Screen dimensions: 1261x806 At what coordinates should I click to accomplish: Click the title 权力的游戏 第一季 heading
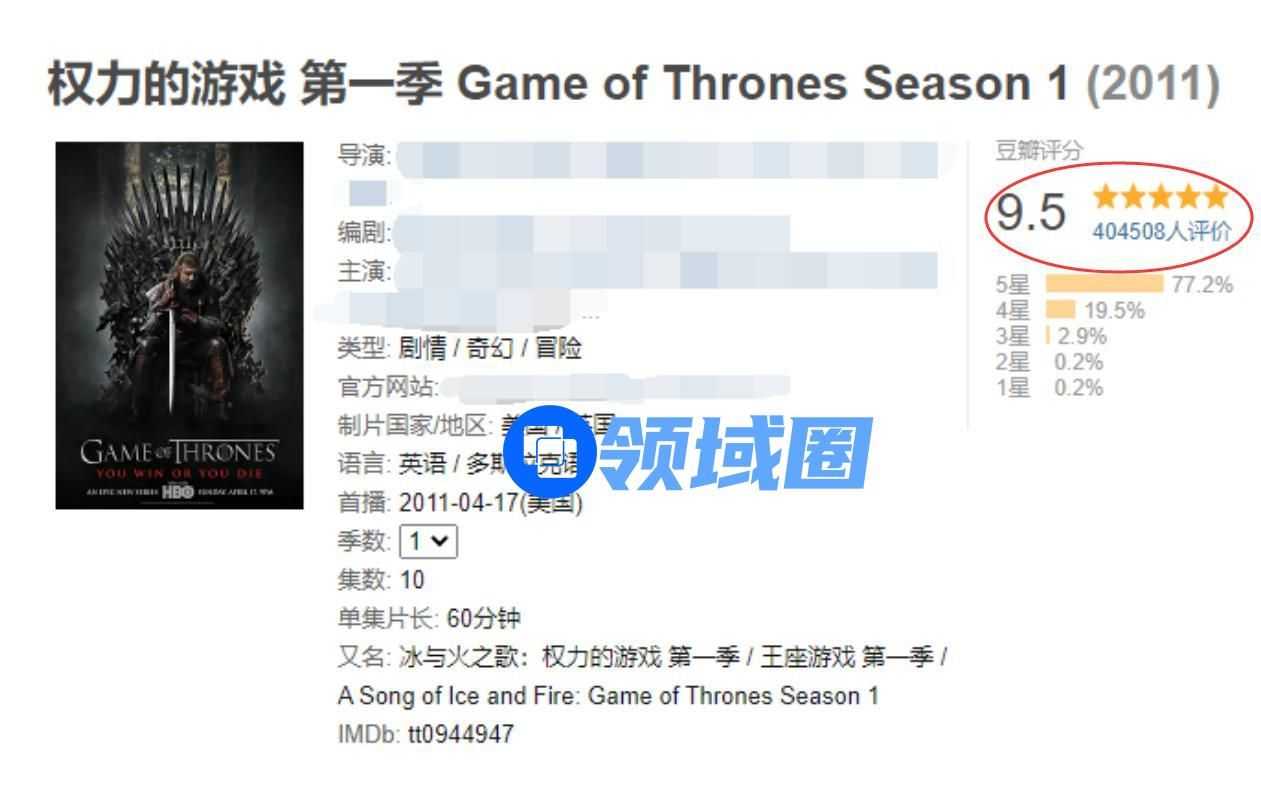245,85
